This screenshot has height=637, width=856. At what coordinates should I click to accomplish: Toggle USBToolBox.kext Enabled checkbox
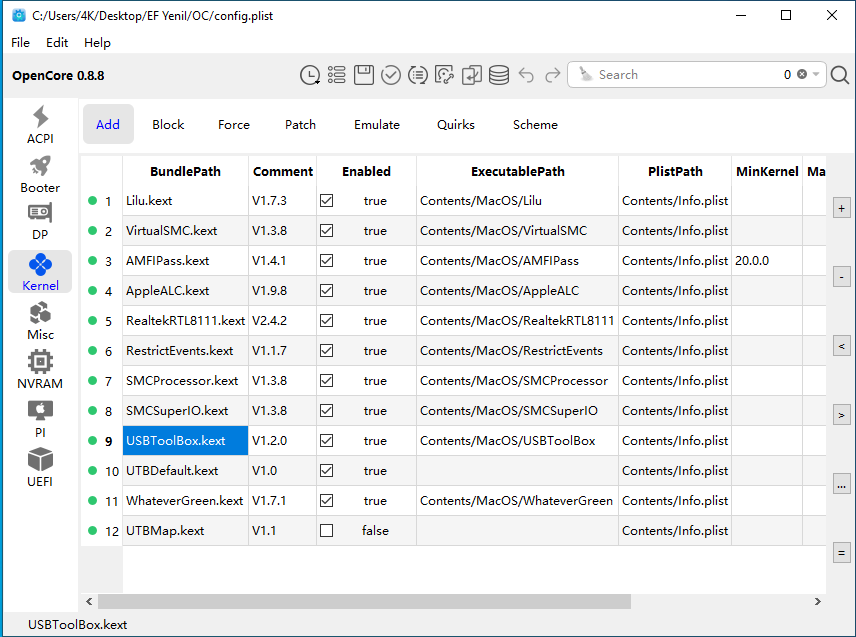click(x=326, y=440)
